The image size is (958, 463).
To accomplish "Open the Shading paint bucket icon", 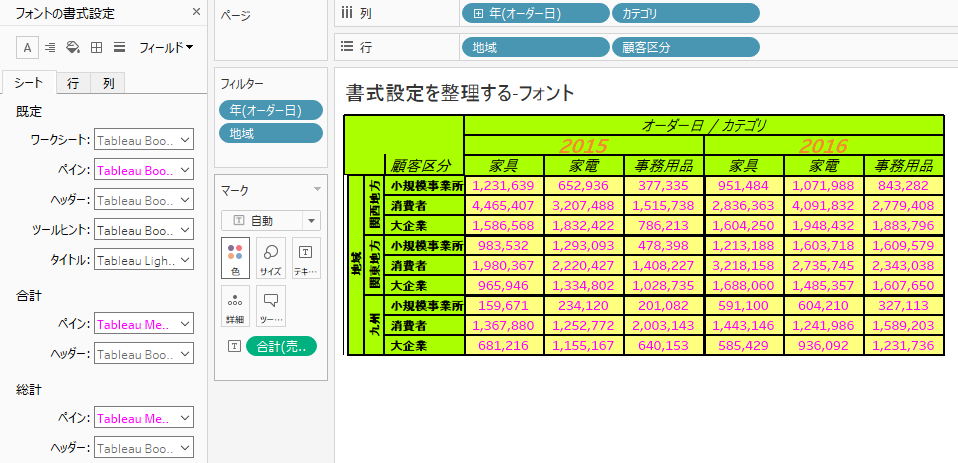I will click(x=73, y=47).
